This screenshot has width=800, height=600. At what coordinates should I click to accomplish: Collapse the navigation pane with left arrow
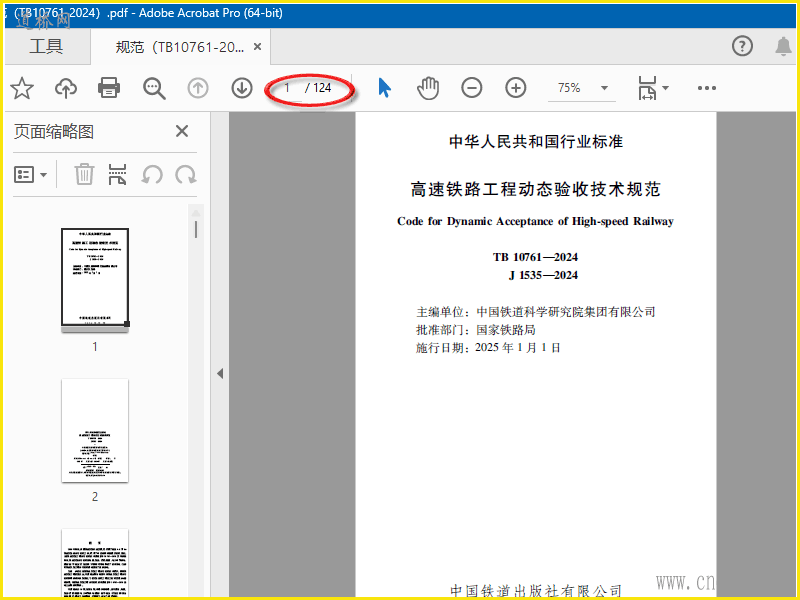(x=220, y=373)
